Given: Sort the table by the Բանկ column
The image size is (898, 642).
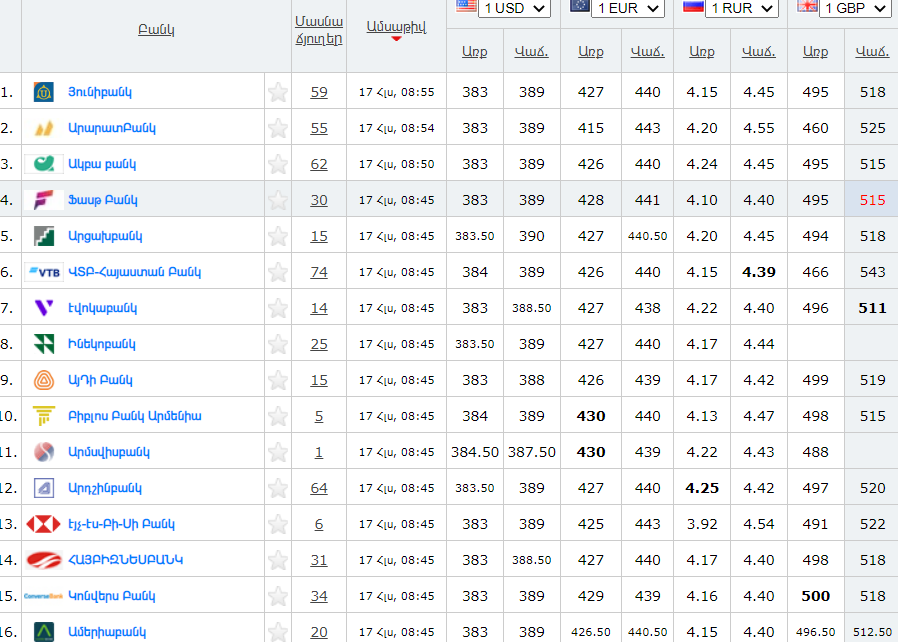Looking at the screenshot, I should pos(156,30).
